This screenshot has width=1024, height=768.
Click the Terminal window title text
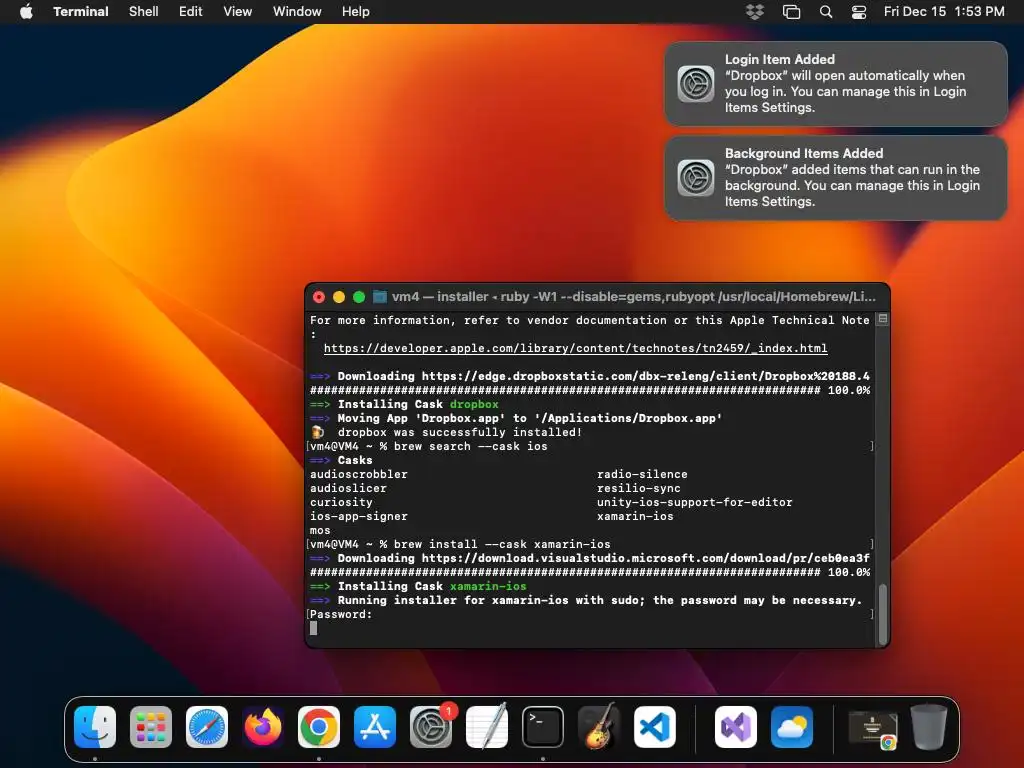click(x=633, y=296)
